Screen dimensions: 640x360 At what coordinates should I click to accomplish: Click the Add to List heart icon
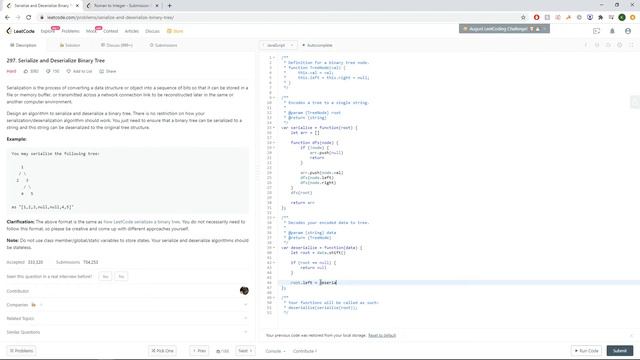pyautogui.click(x=69, y=71)
